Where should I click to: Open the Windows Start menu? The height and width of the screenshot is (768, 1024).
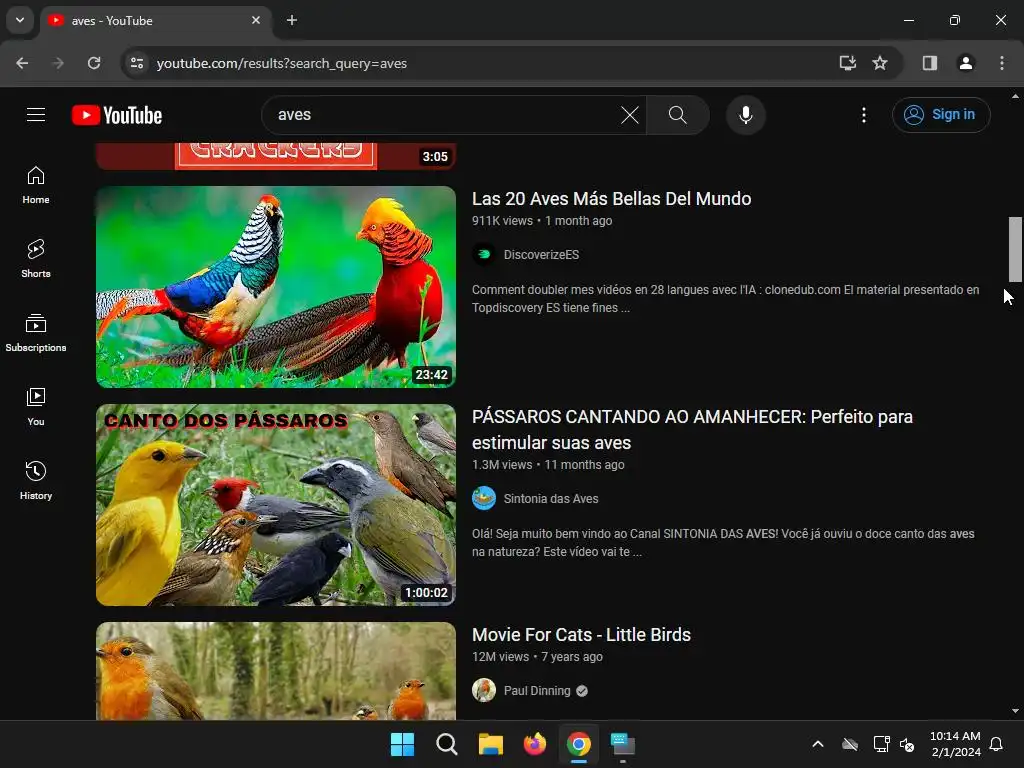coord(402,744)
